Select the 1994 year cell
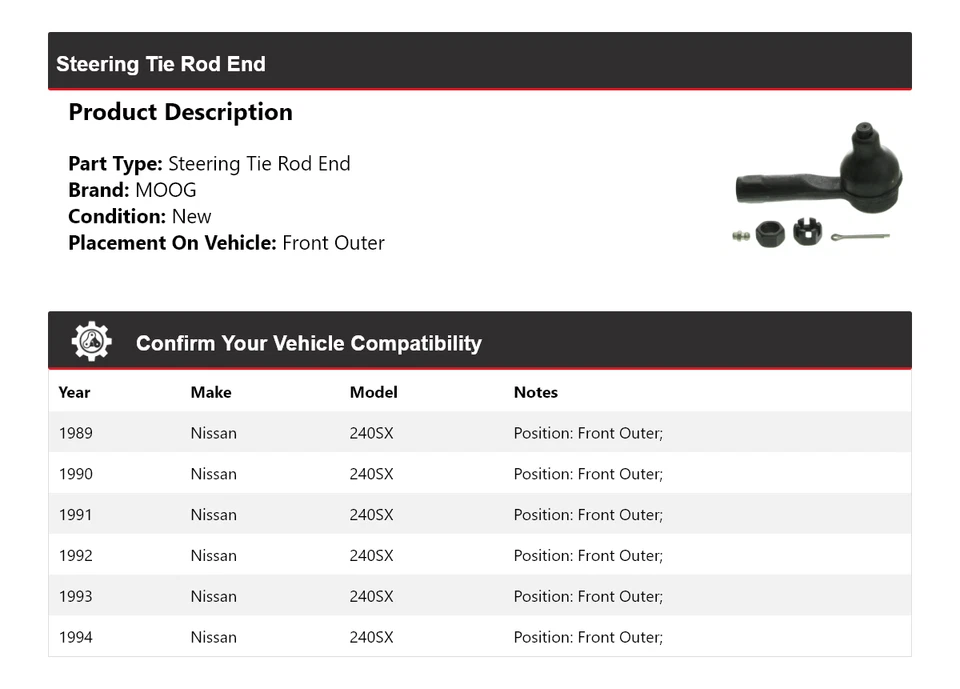Viewport: 960px width, 689px height. (76, 637)
